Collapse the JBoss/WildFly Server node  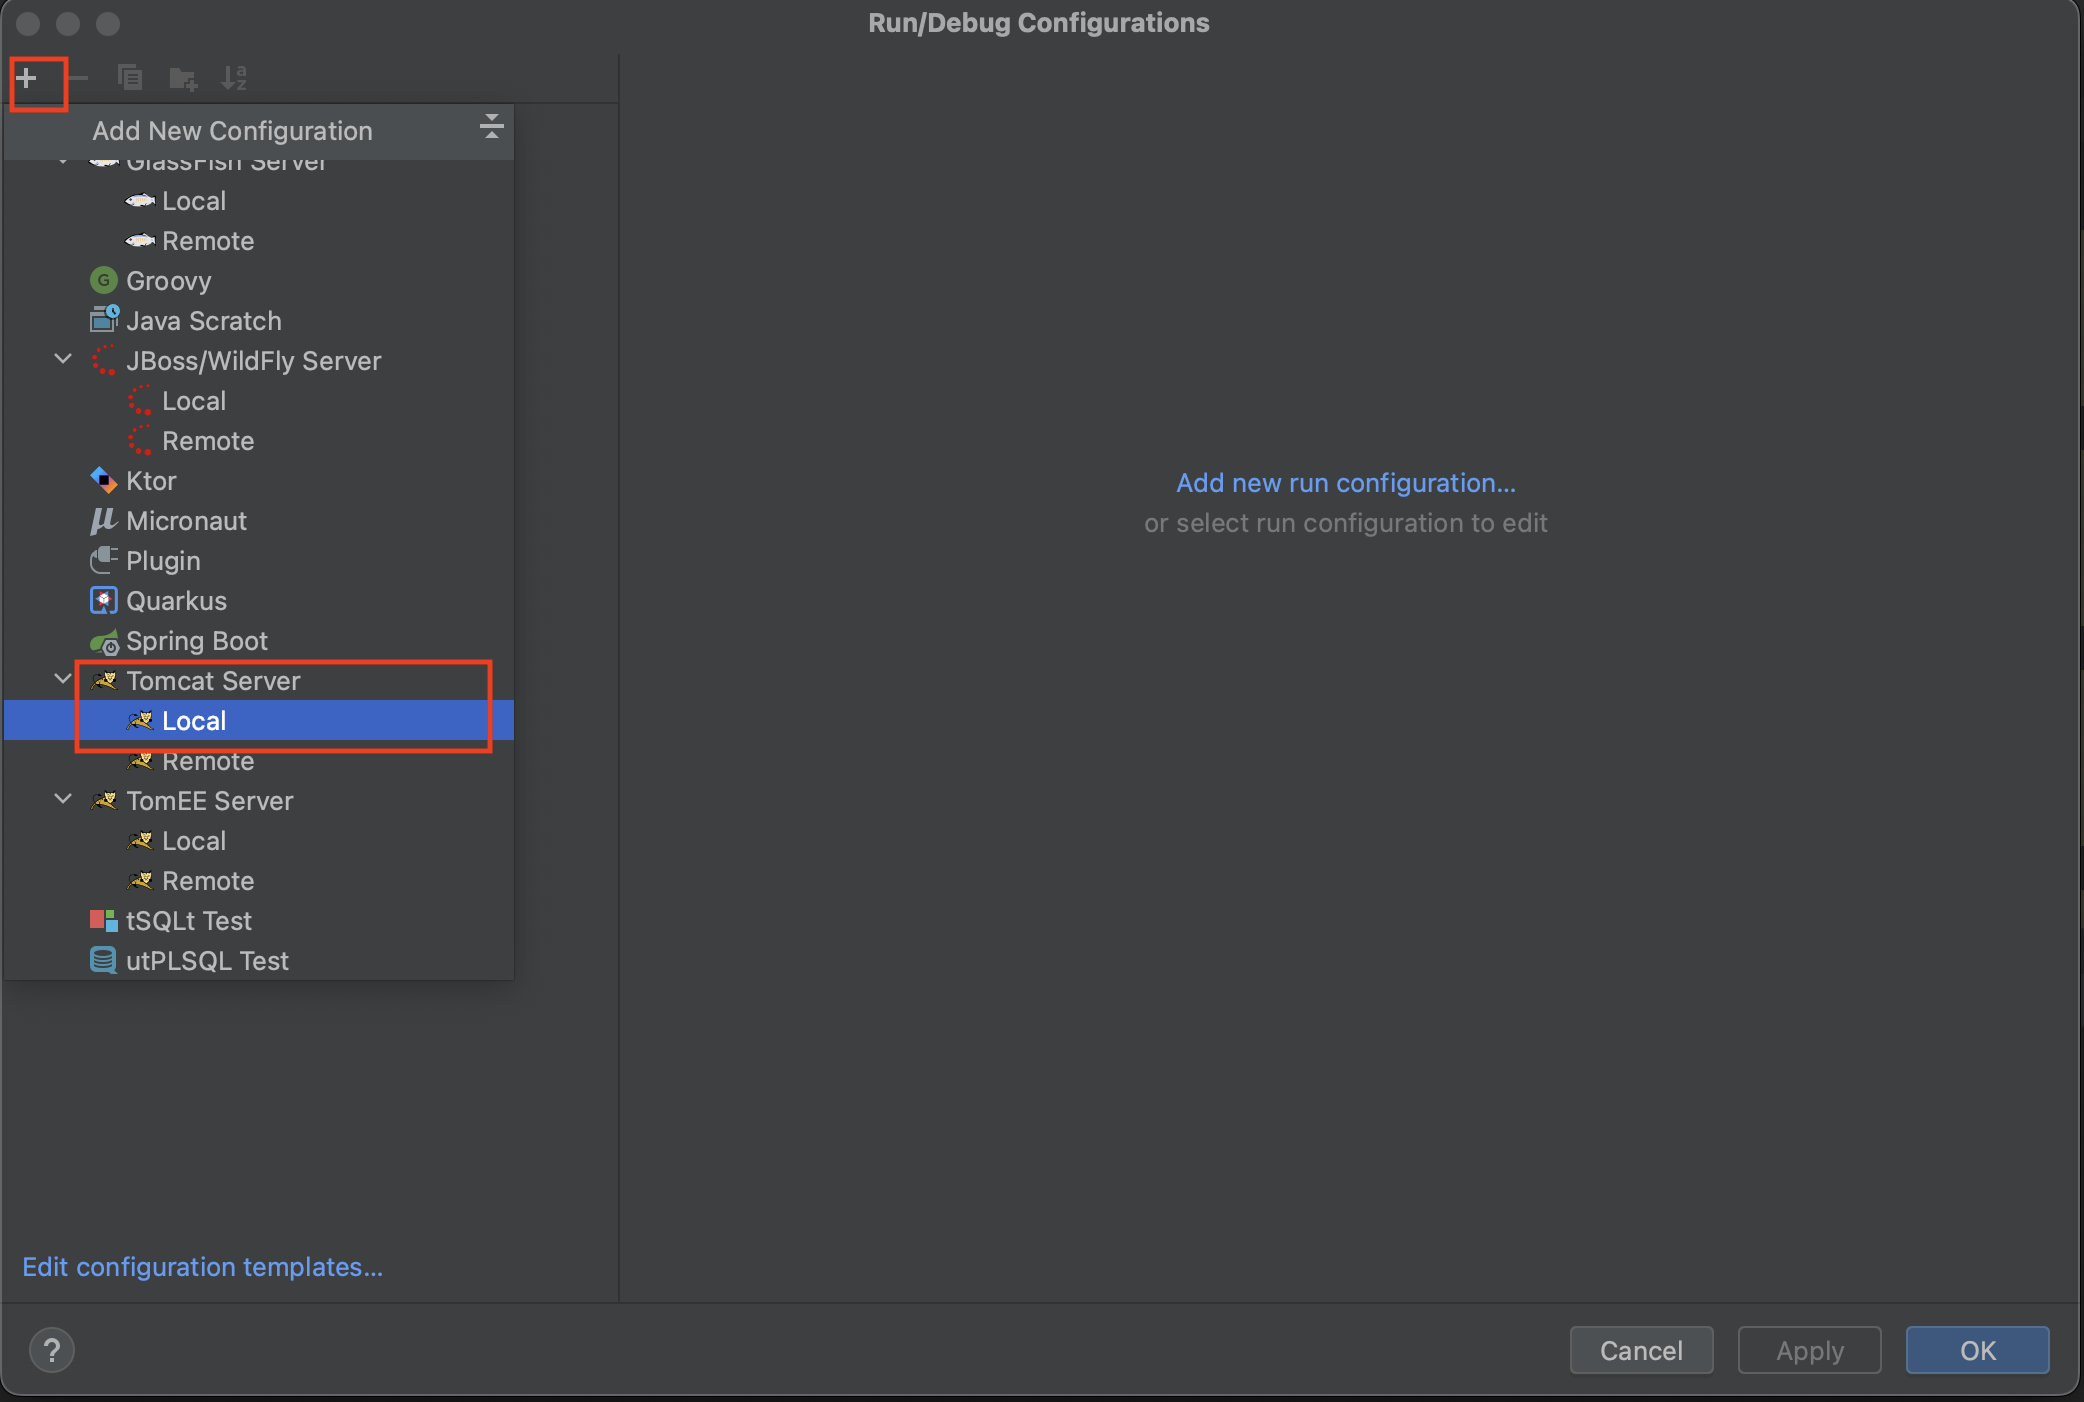[63, 360]
